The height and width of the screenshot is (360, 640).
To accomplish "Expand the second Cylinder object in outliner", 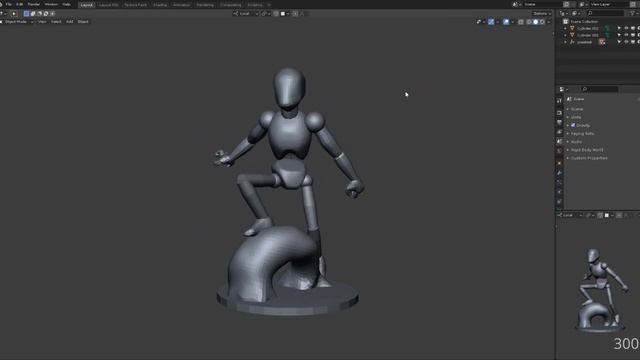I will tap(565, 36).
